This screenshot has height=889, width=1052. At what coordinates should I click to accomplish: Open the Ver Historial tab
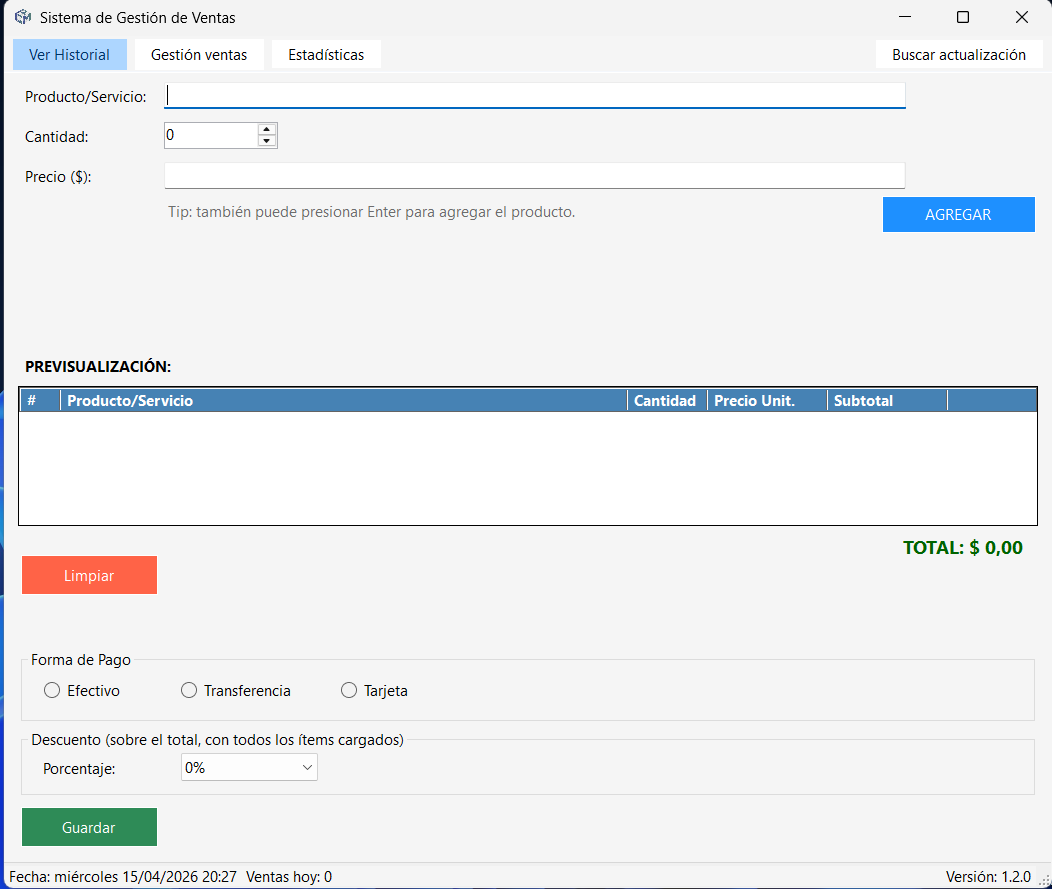click(x=70, y=55)
